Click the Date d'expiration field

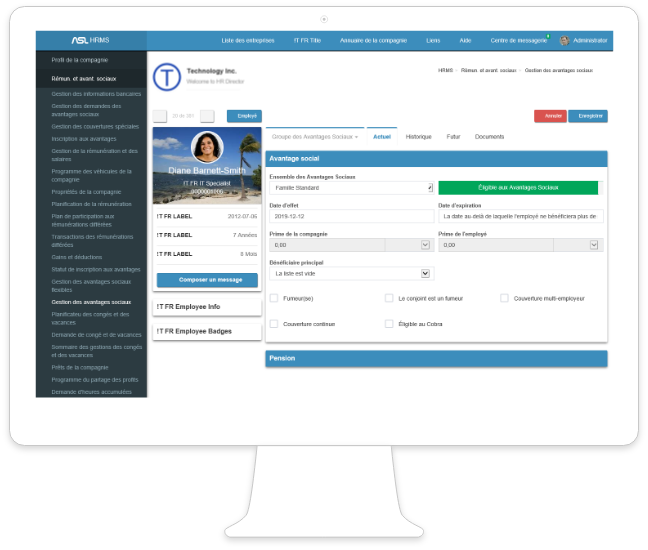(521, 216)
